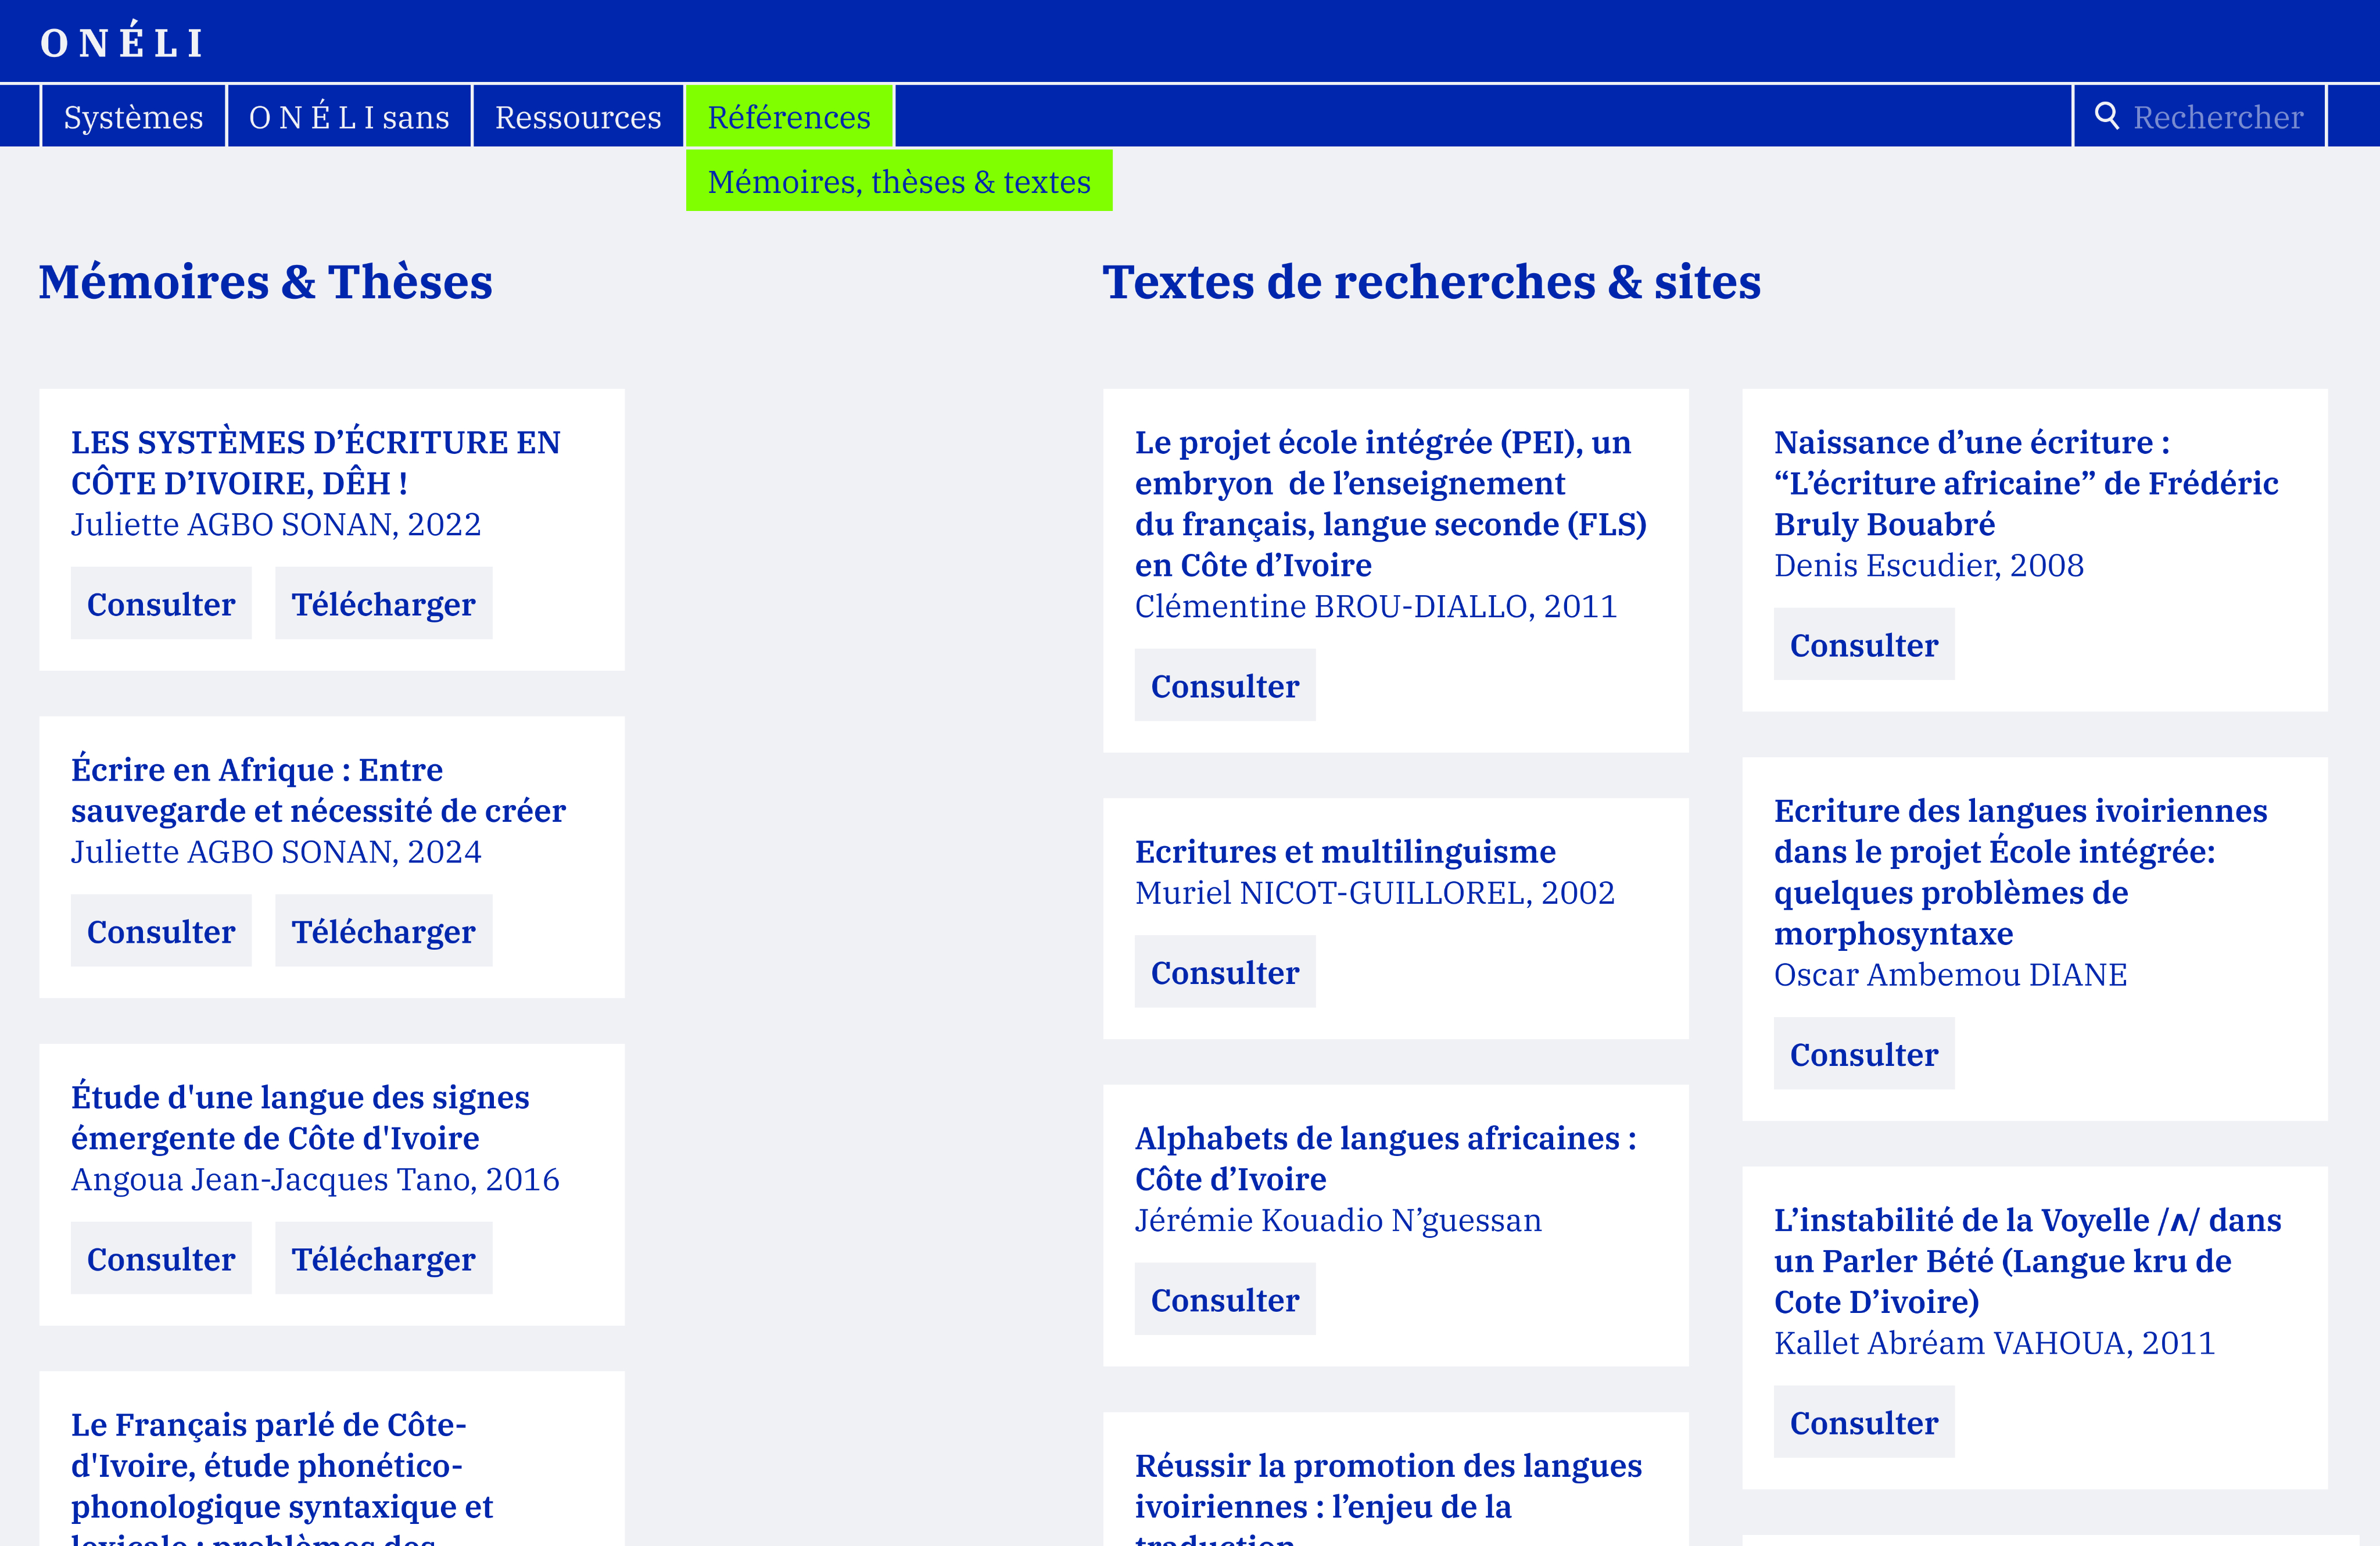Download the 2016 langue des signes thesis
2380x1546 pixels.
pyautogui.click(x=384, y=1258)
